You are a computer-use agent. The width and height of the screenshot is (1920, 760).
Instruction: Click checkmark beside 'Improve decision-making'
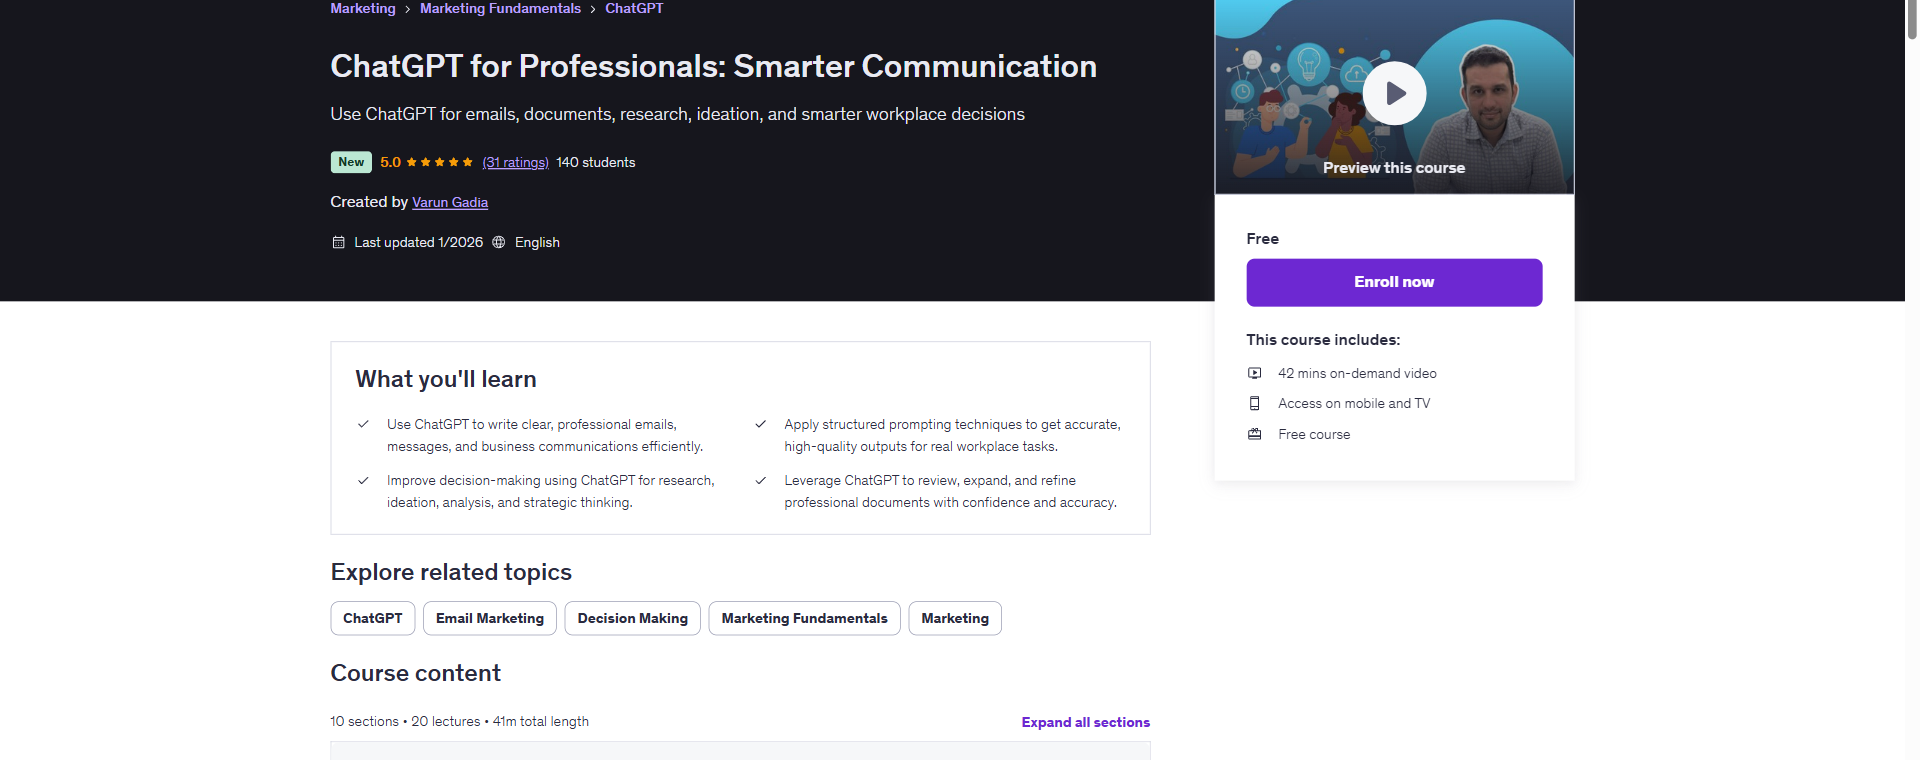click(363, 480)
